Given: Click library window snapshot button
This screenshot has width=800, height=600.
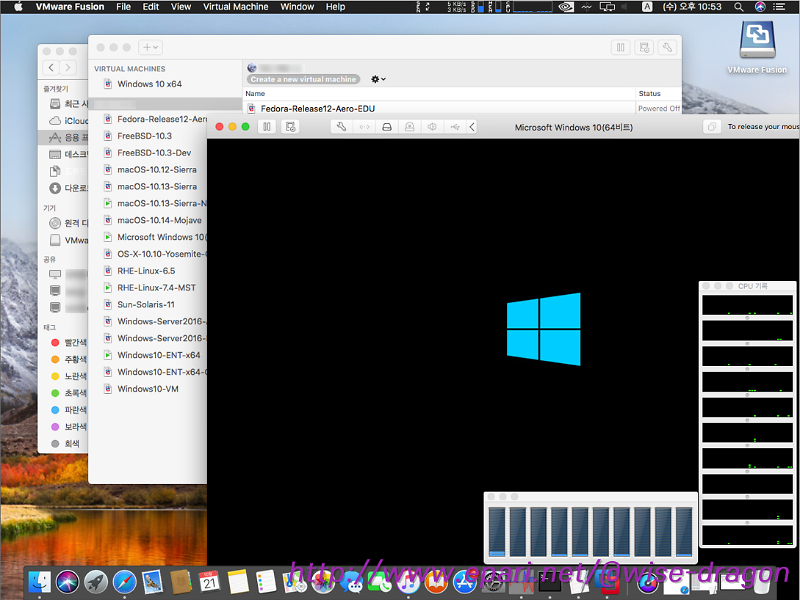Looking at the screenshot, I should pyautogui.click(x=644, y=47).
